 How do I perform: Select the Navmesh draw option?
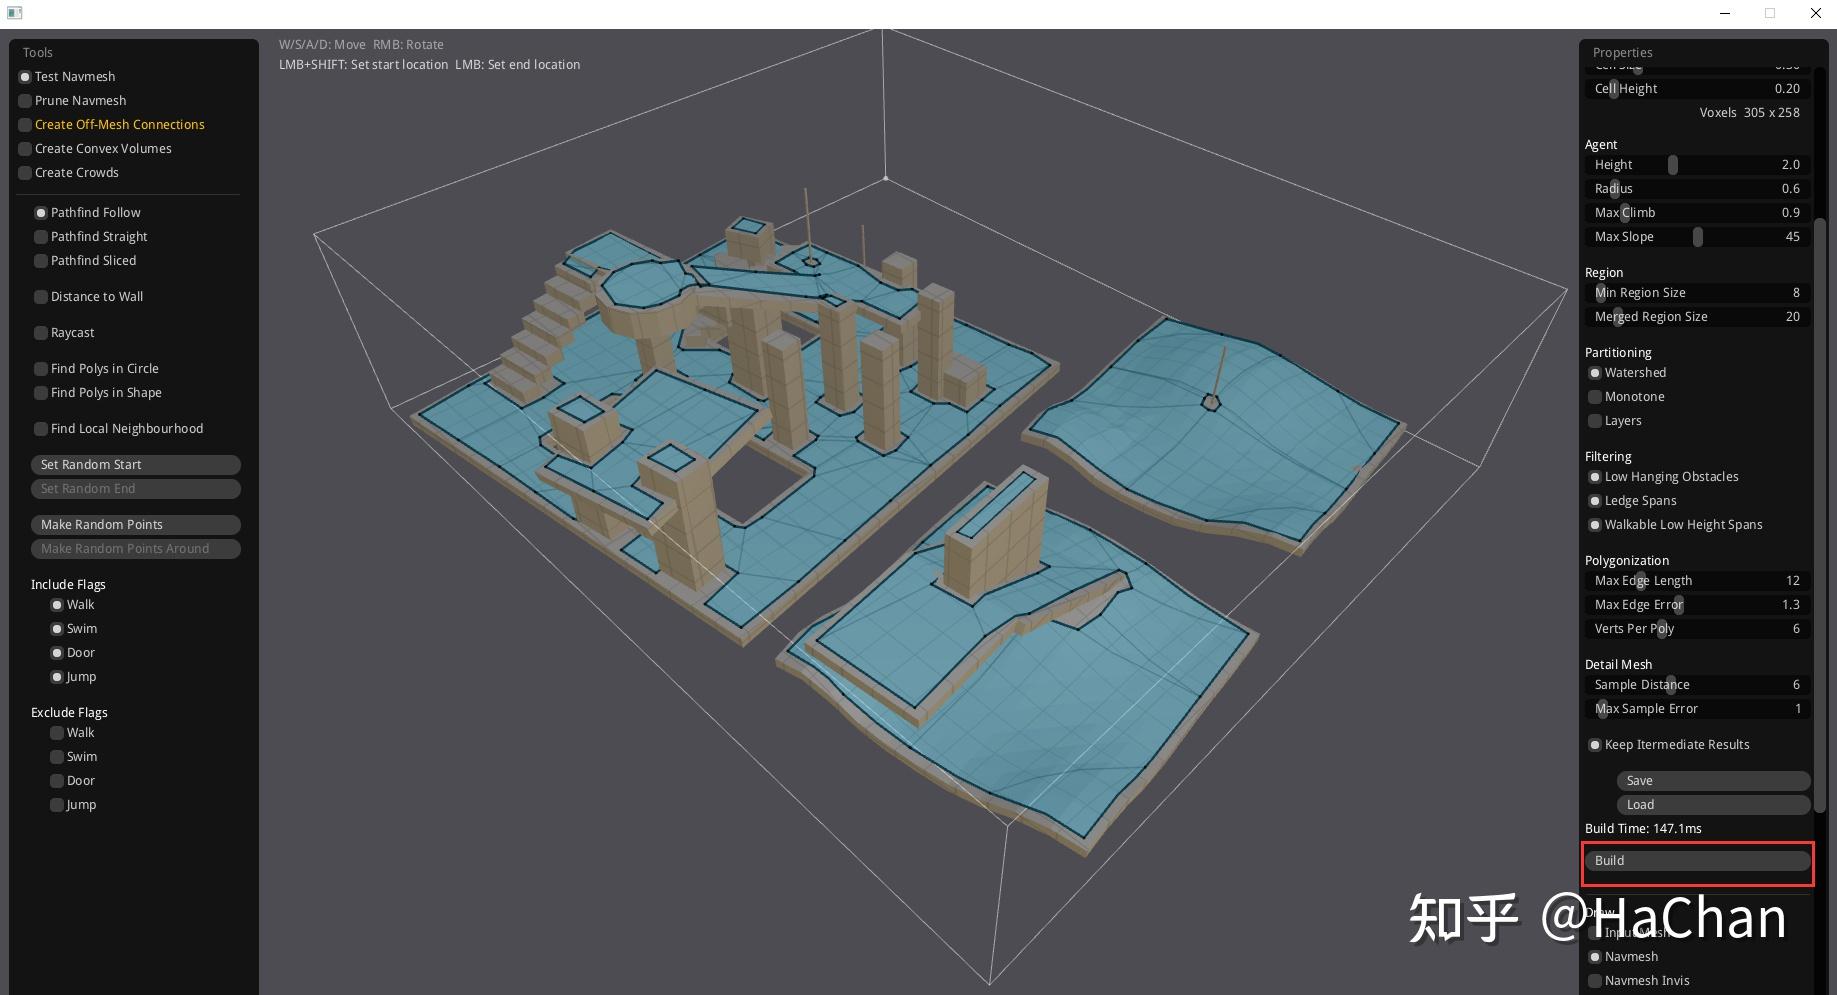click(x=1623, y=957)
